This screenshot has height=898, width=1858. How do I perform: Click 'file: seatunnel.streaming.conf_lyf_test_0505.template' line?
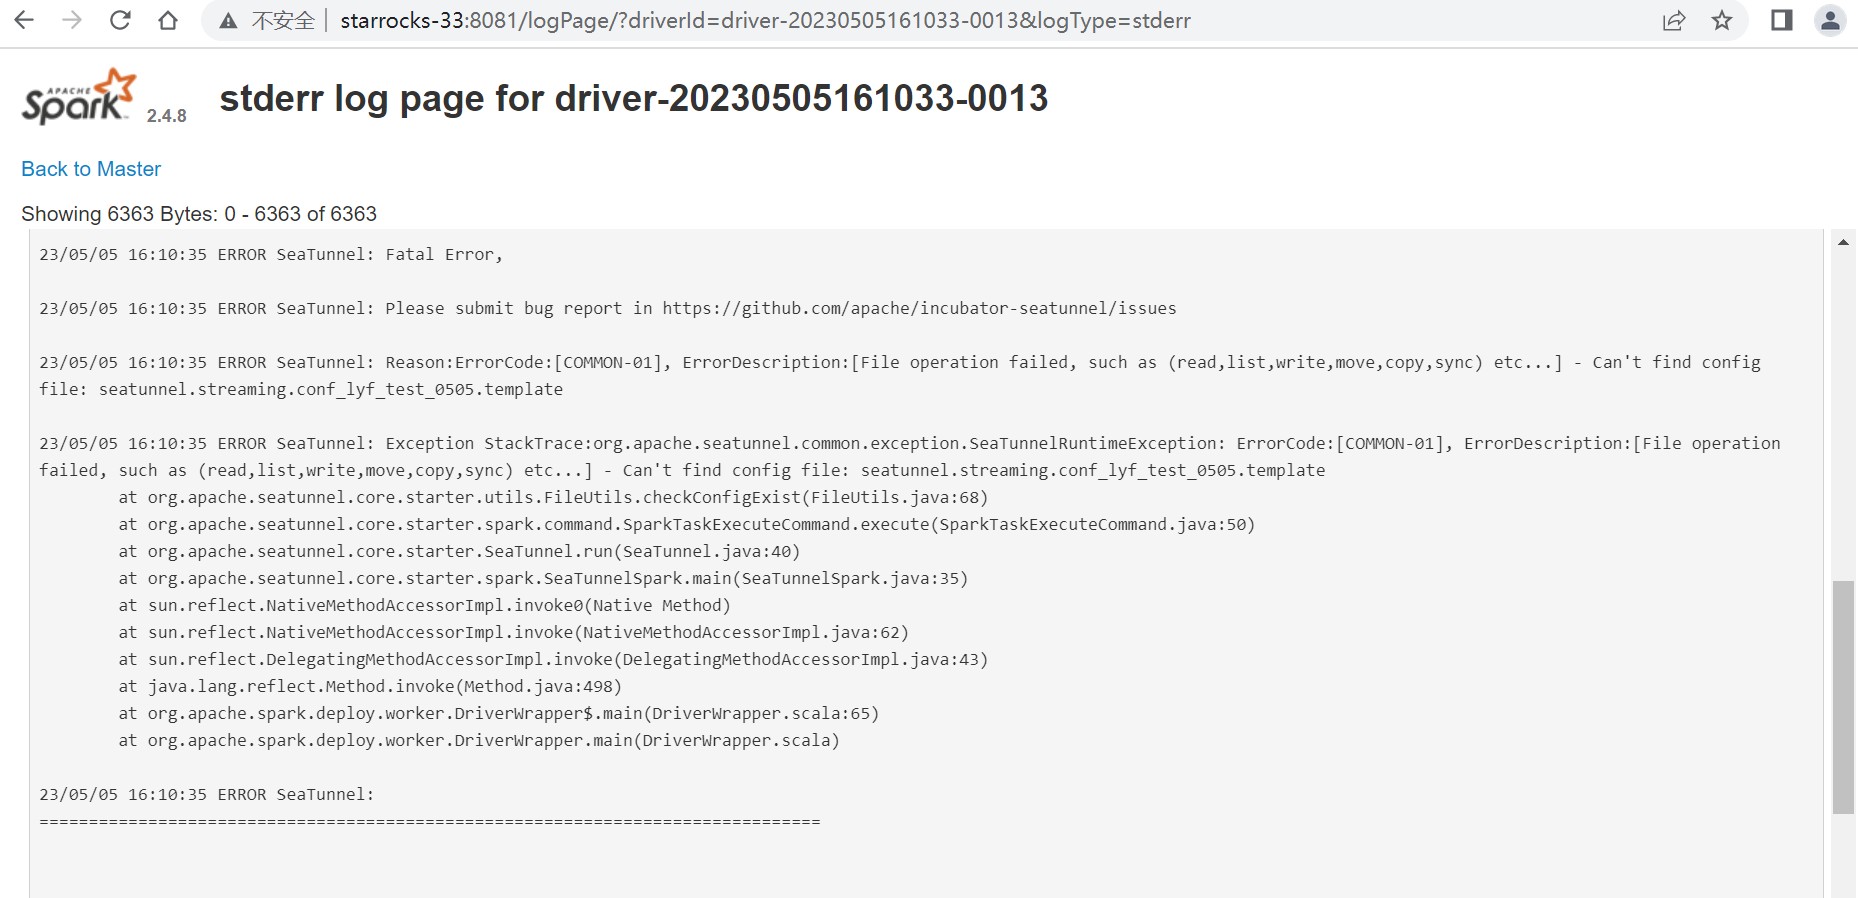coord(301,390)
